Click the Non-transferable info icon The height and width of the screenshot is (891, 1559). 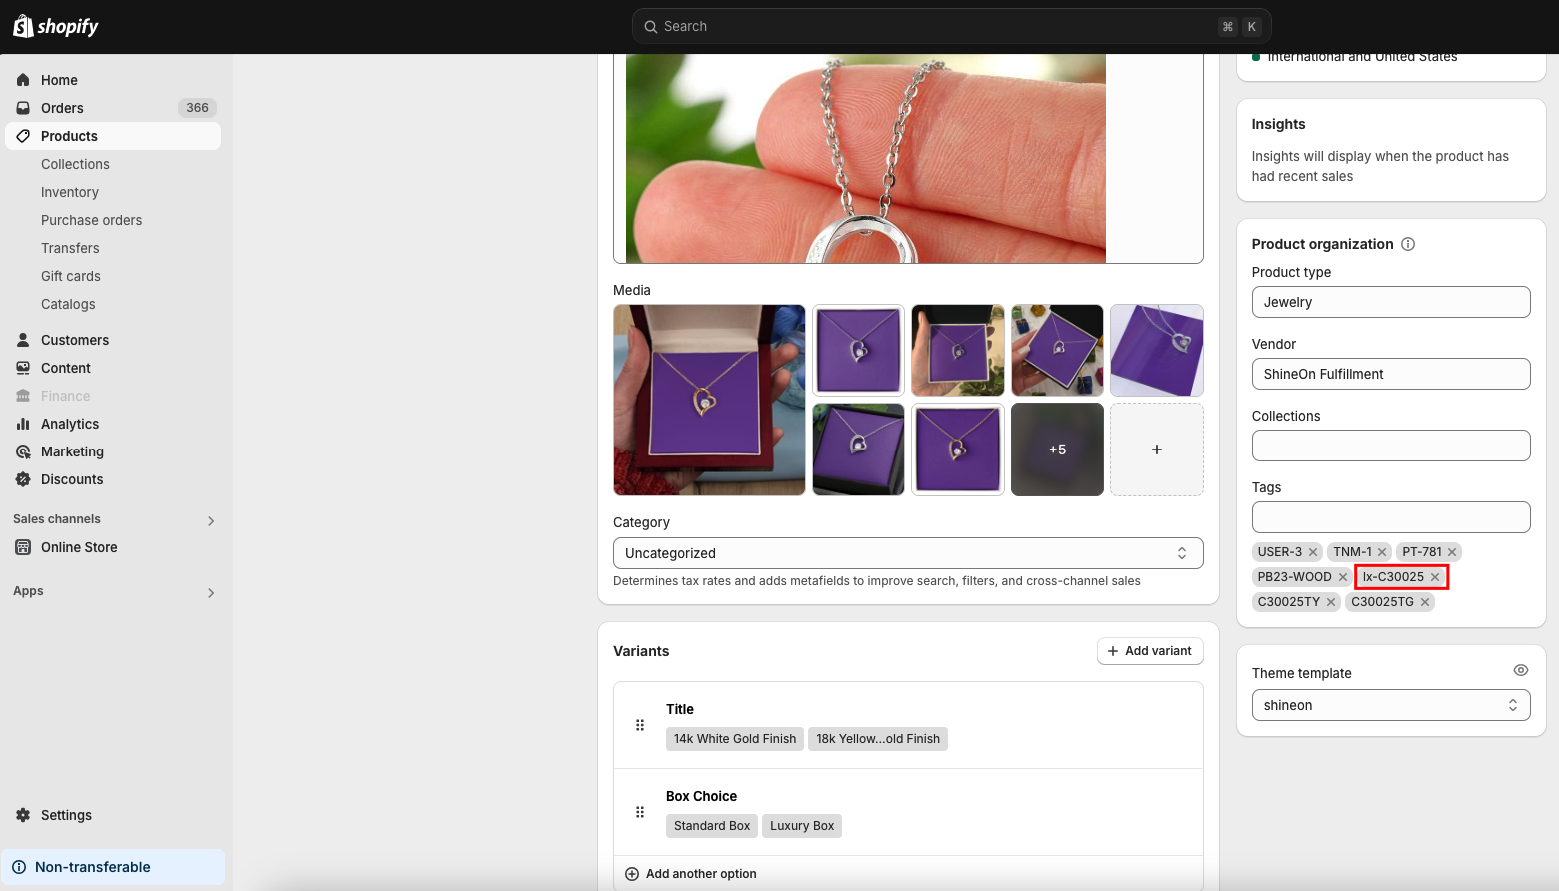tap(19, 867)
